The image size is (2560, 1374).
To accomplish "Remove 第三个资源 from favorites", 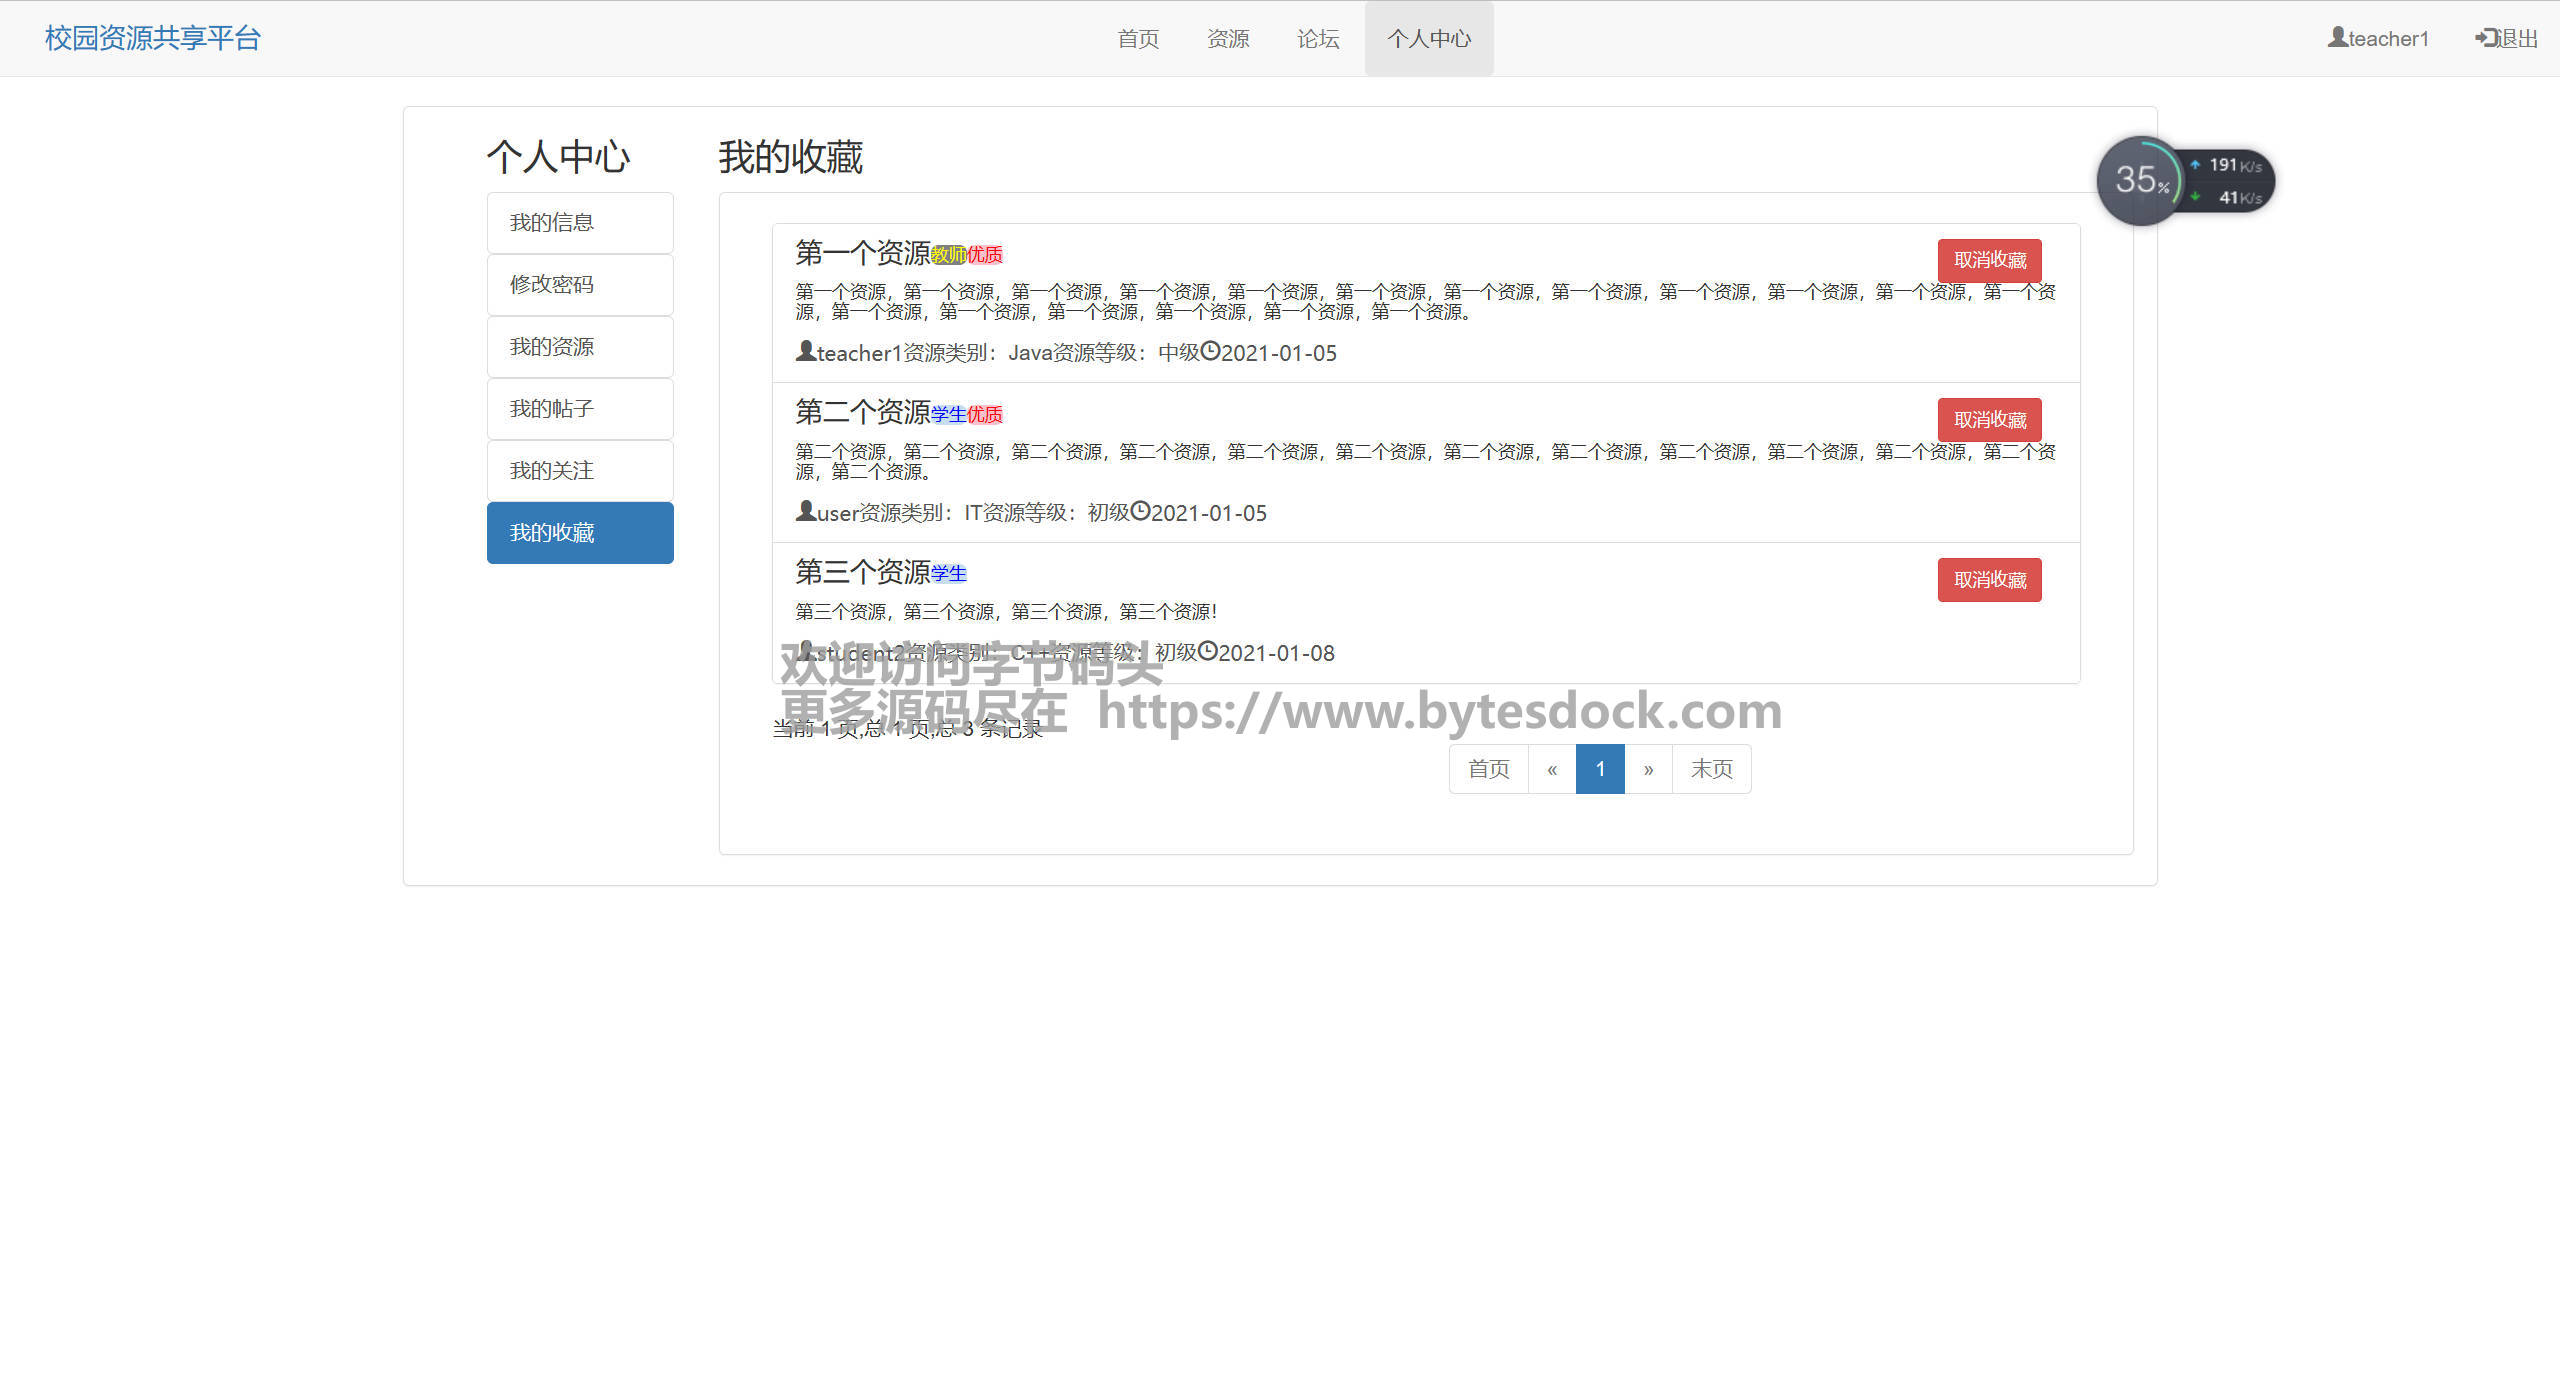I will pyautogui.click(x=1989, y=580).
